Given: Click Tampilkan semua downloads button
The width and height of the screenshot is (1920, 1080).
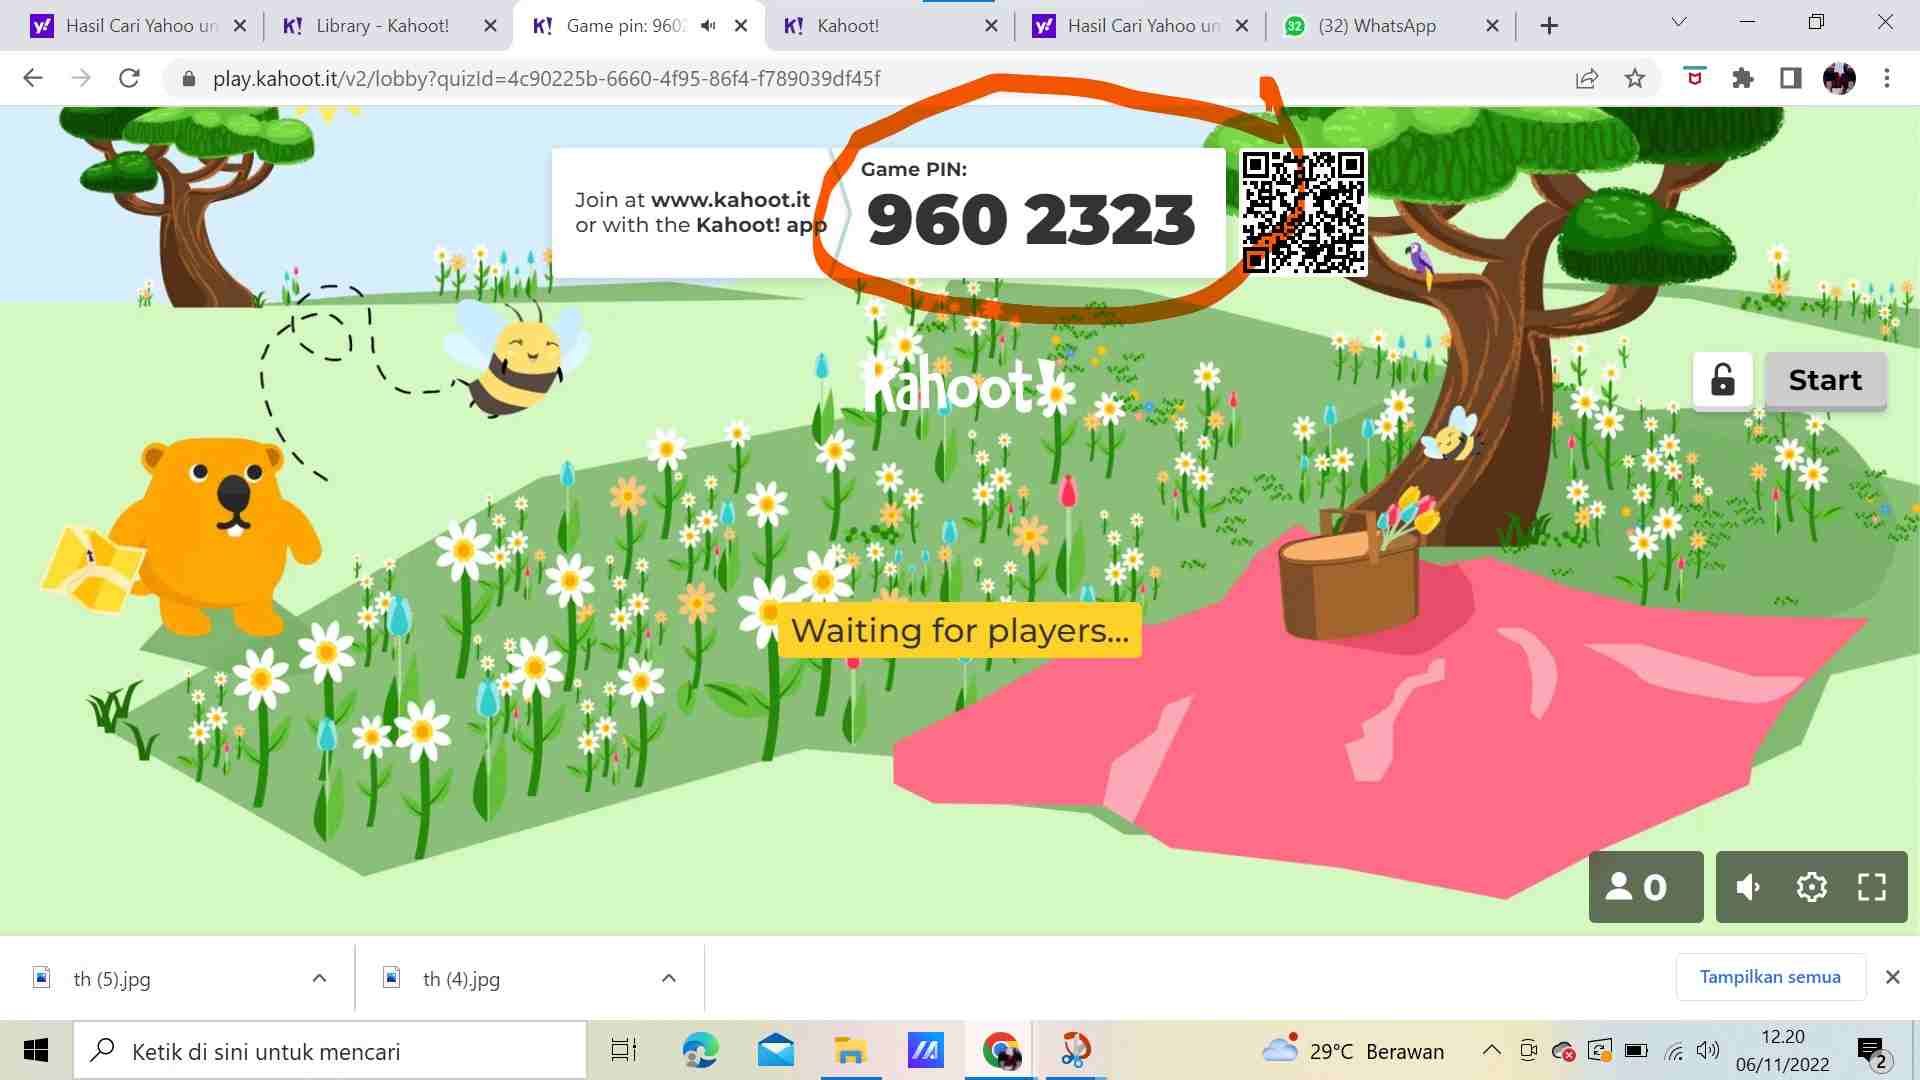Looking at the screenshot, I should coord(1770,977).
